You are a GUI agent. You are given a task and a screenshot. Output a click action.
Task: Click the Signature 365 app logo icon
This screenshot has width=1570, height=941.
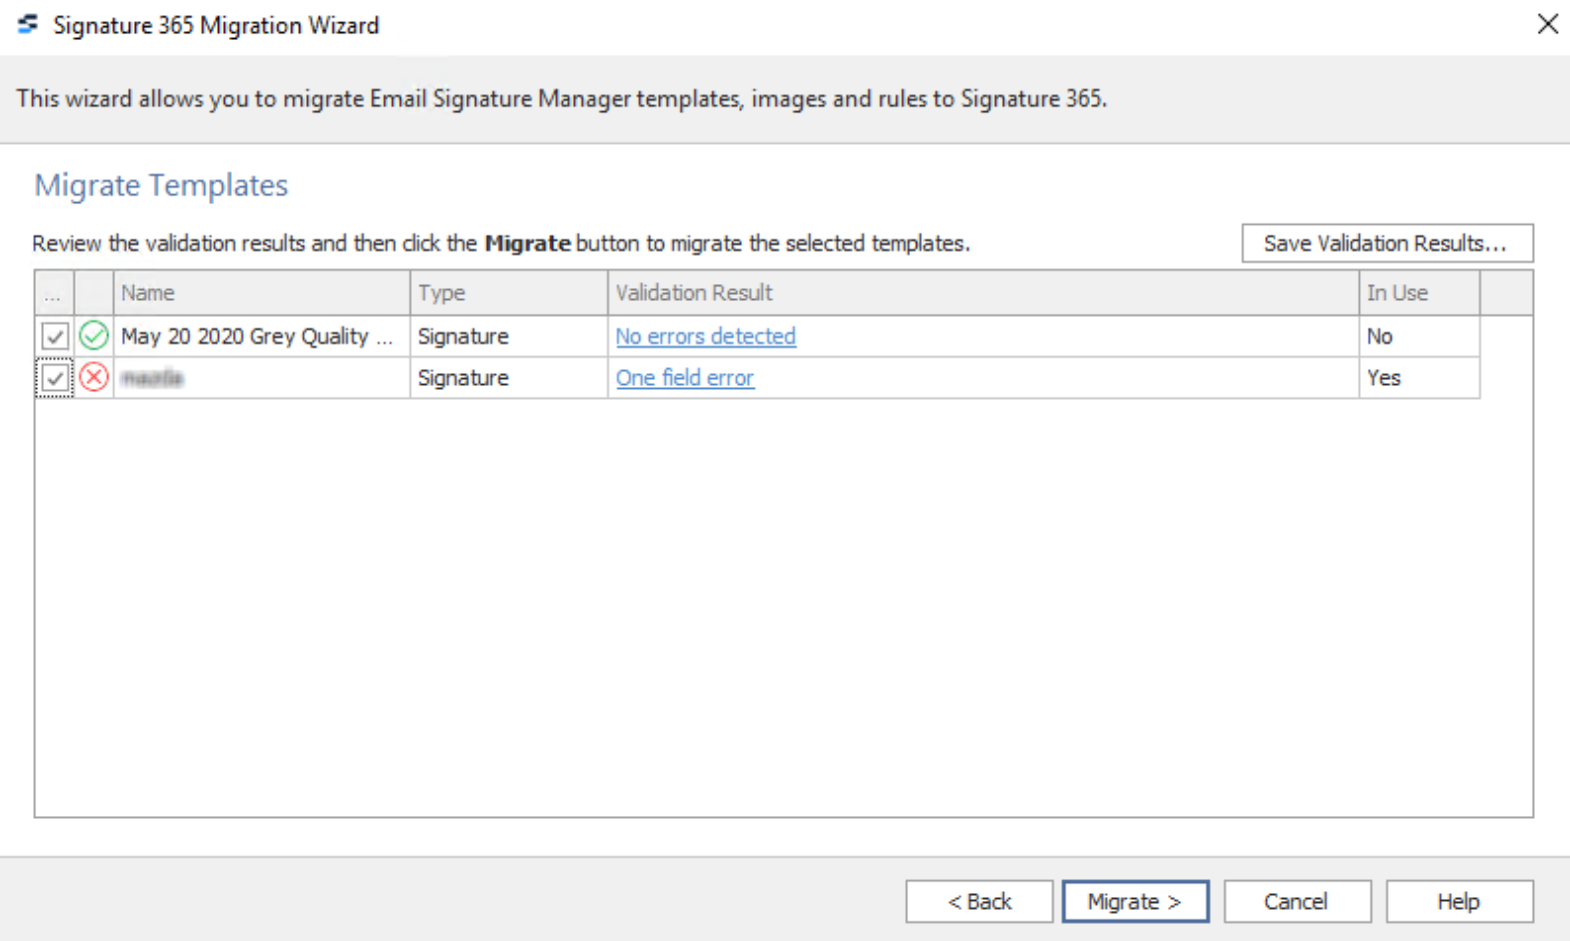[x=28, y=24]
